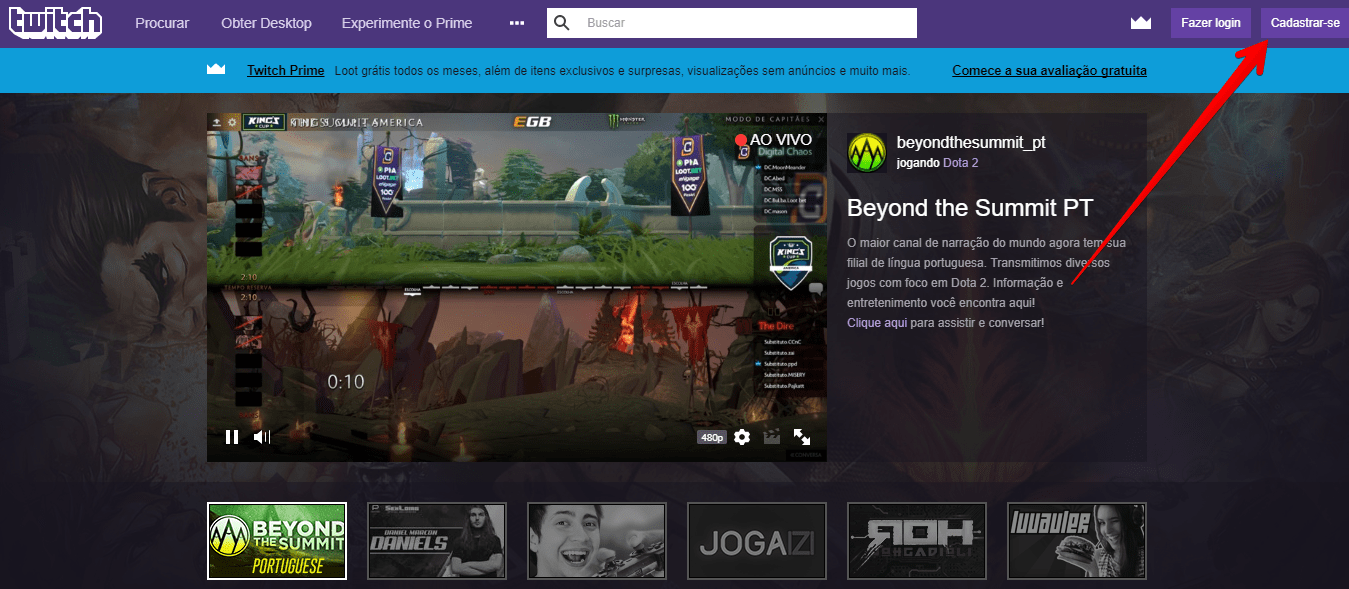Select the Daniels channel thumbnail
The height and width of the screenshot is (589, 1349).
437,541
